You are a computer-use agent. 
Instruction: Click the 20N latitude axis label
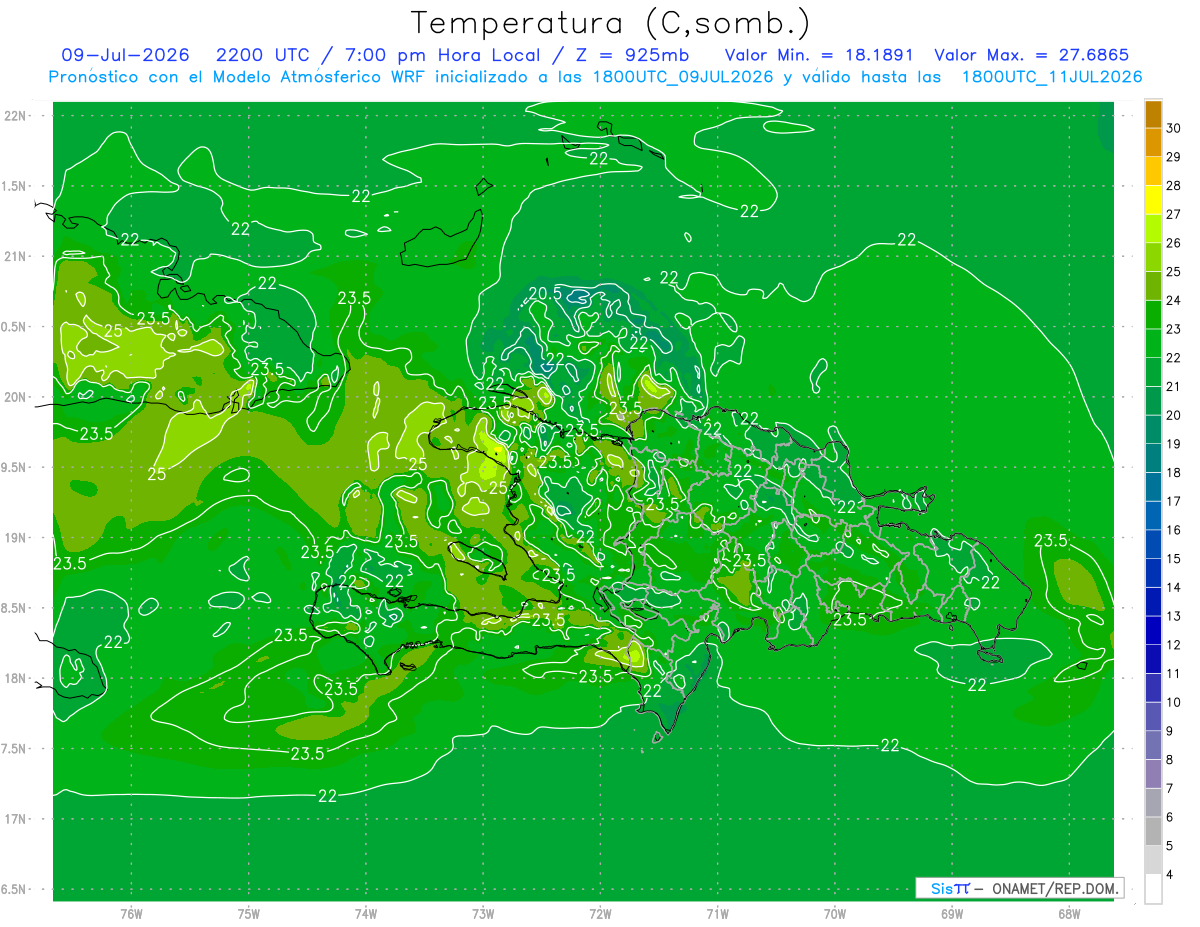tap(16, 397)
